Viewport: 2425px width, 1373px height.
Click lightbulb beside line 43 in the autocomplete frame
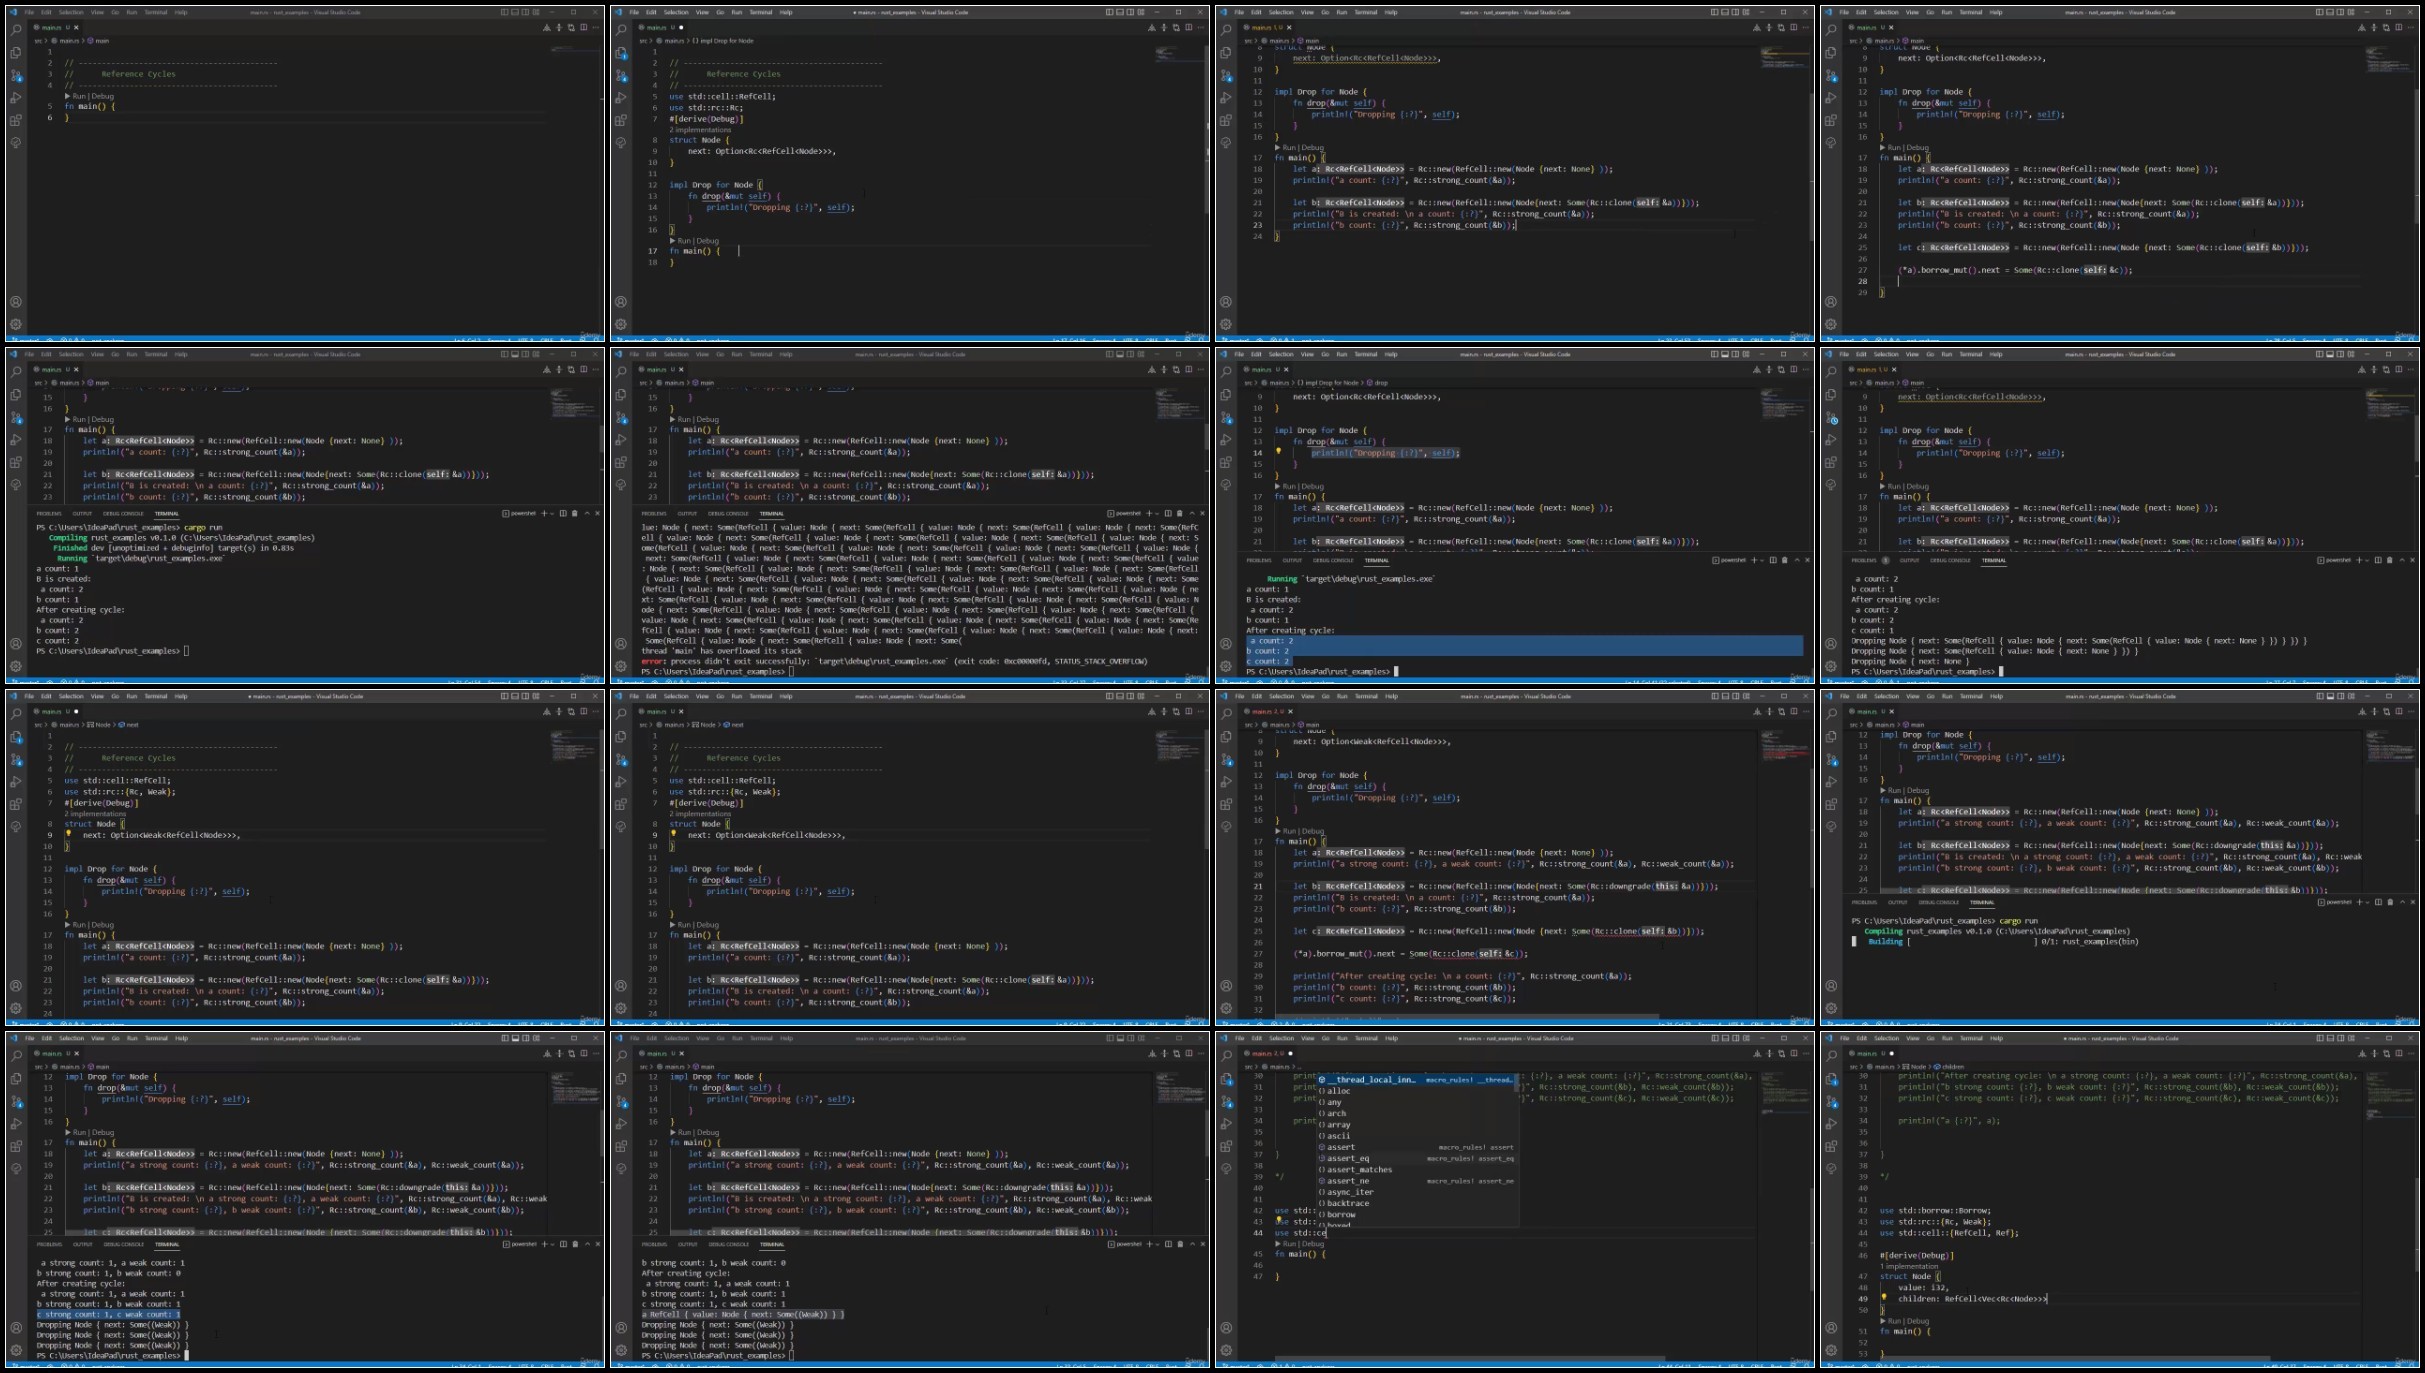click(1278, 1220)
